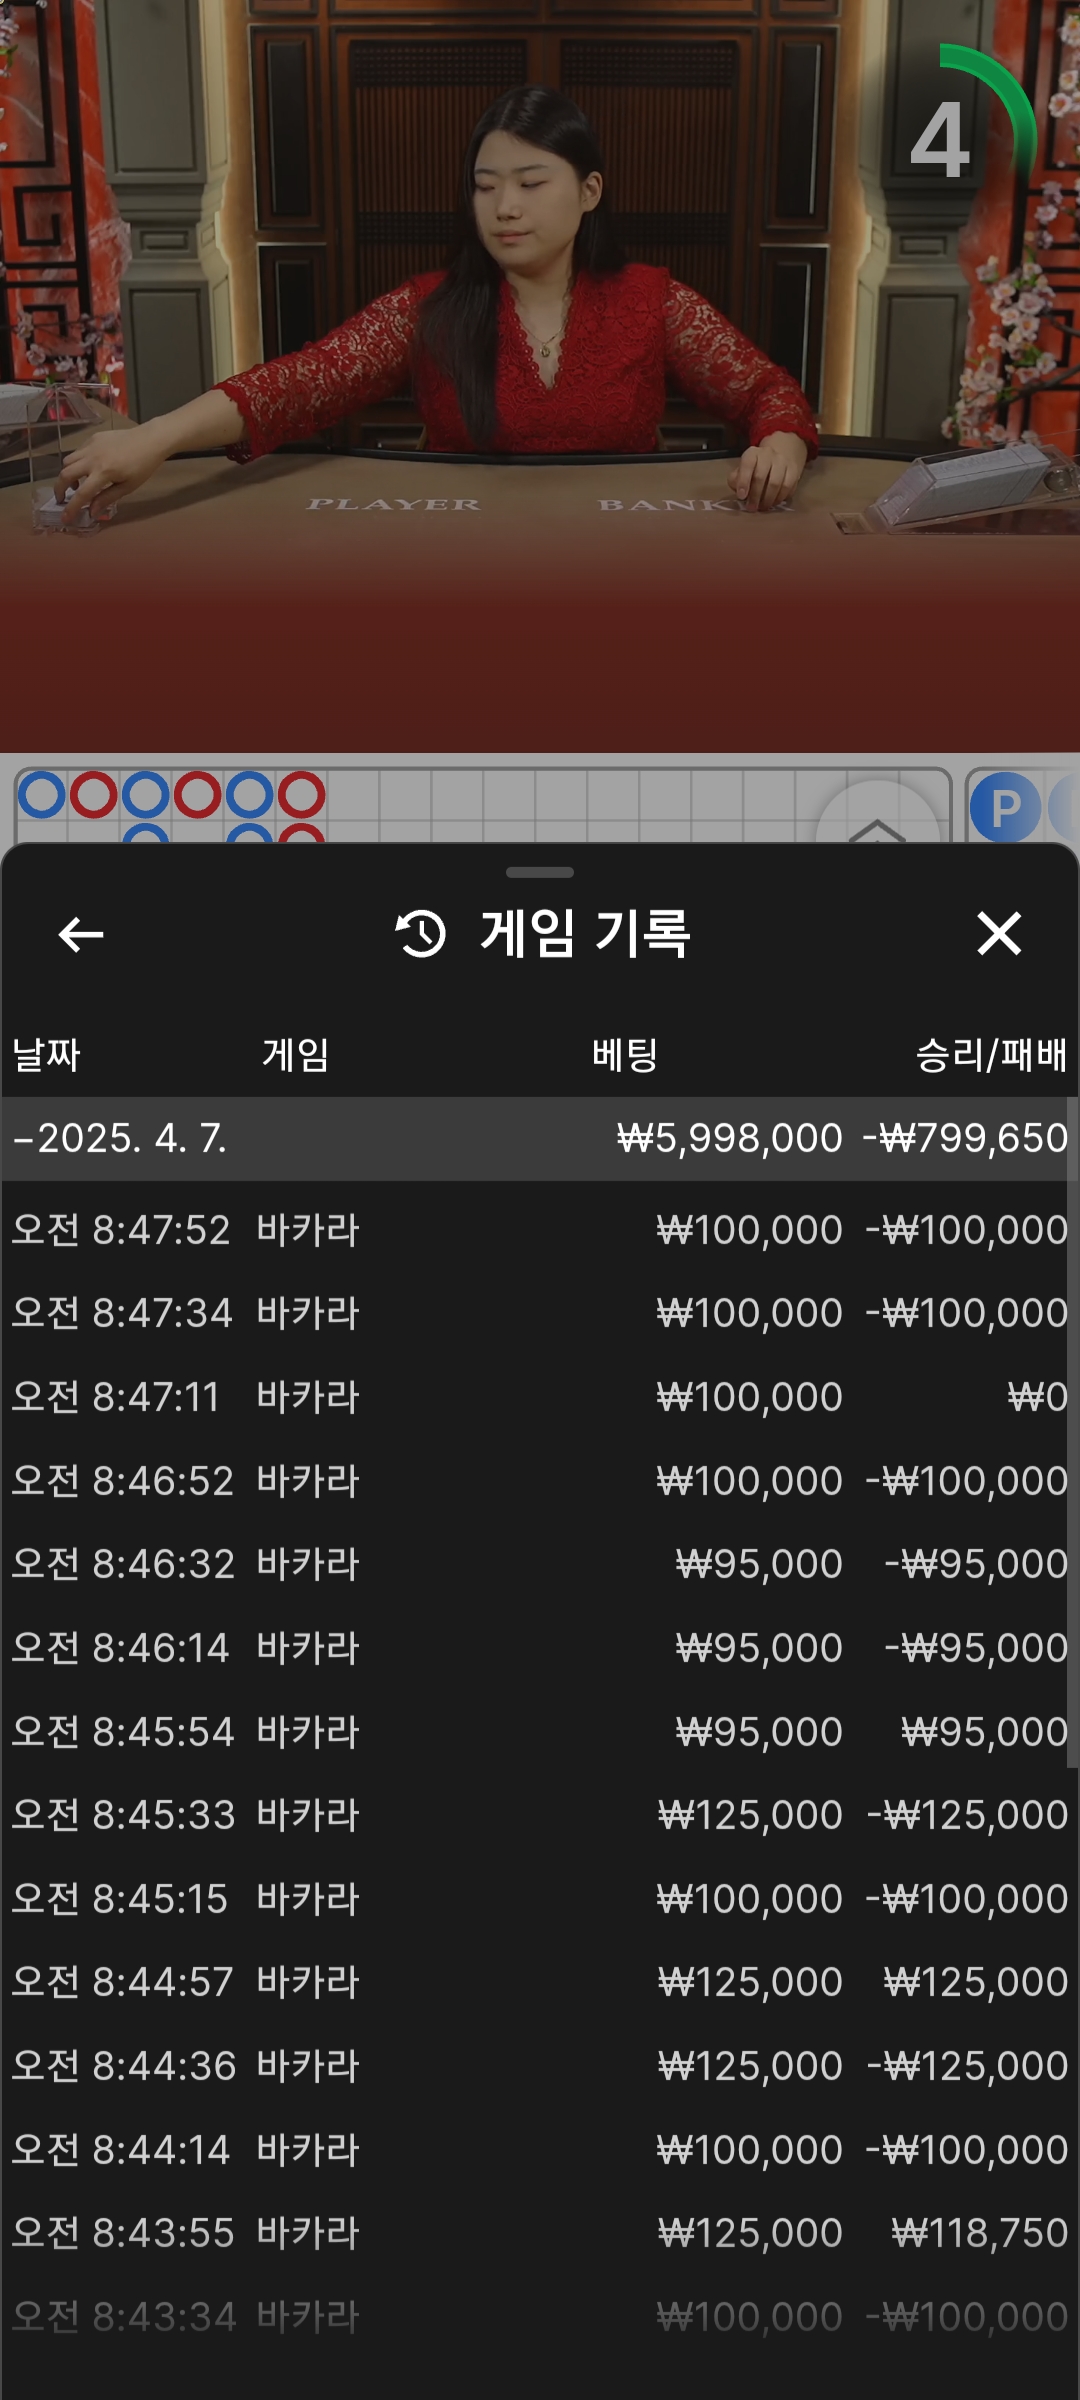Click the 날짜 column header
1080x2400 pixels.
(46, 1055)
